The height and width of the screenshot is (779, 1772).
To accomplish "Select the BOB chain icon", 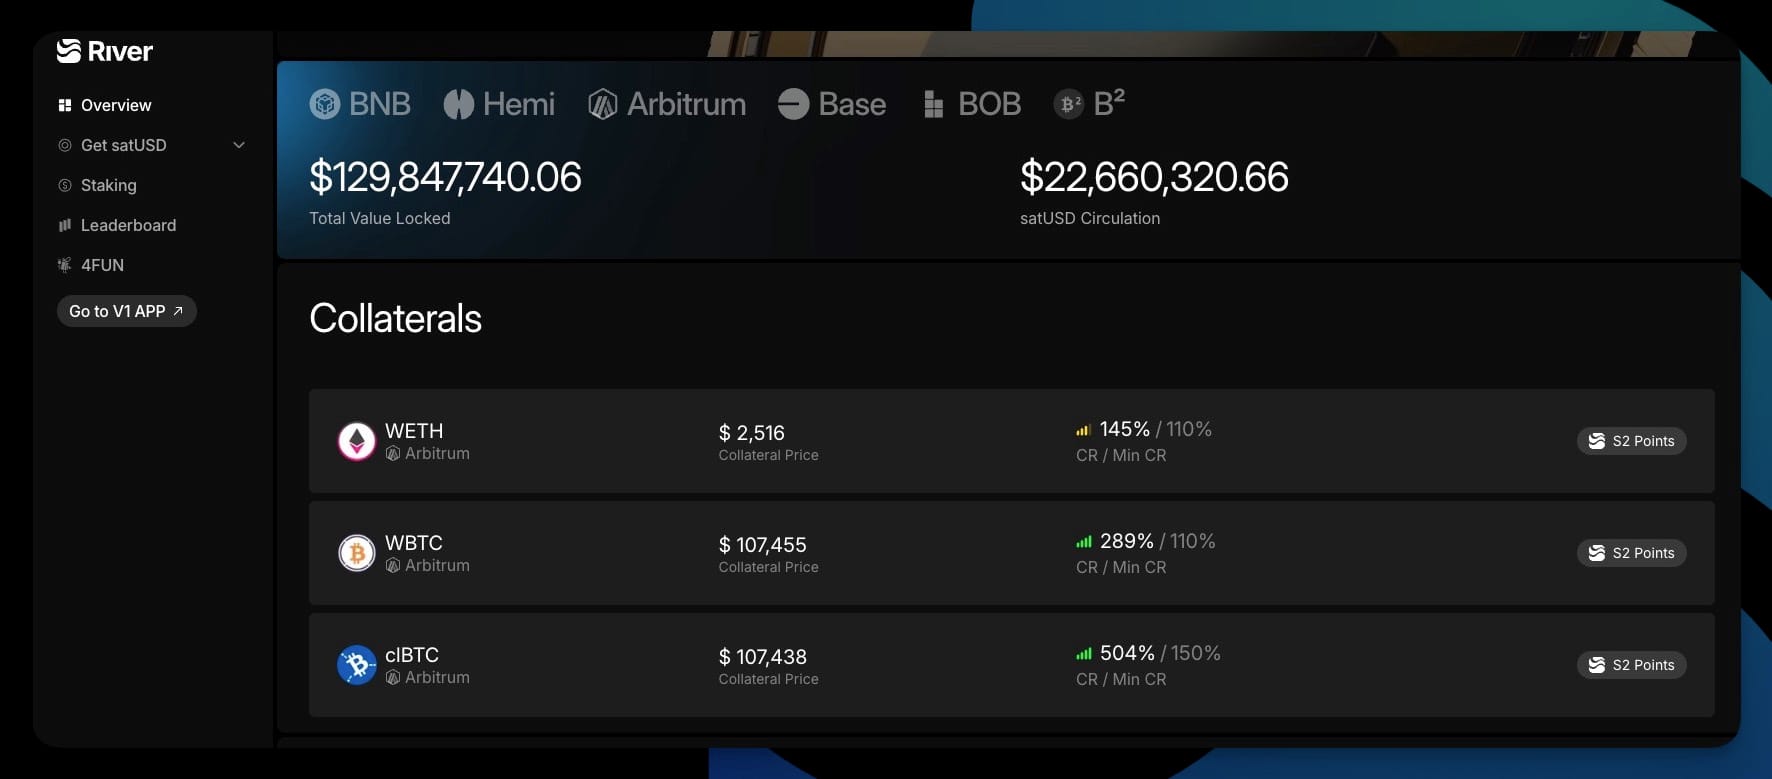I will point(933,104).
